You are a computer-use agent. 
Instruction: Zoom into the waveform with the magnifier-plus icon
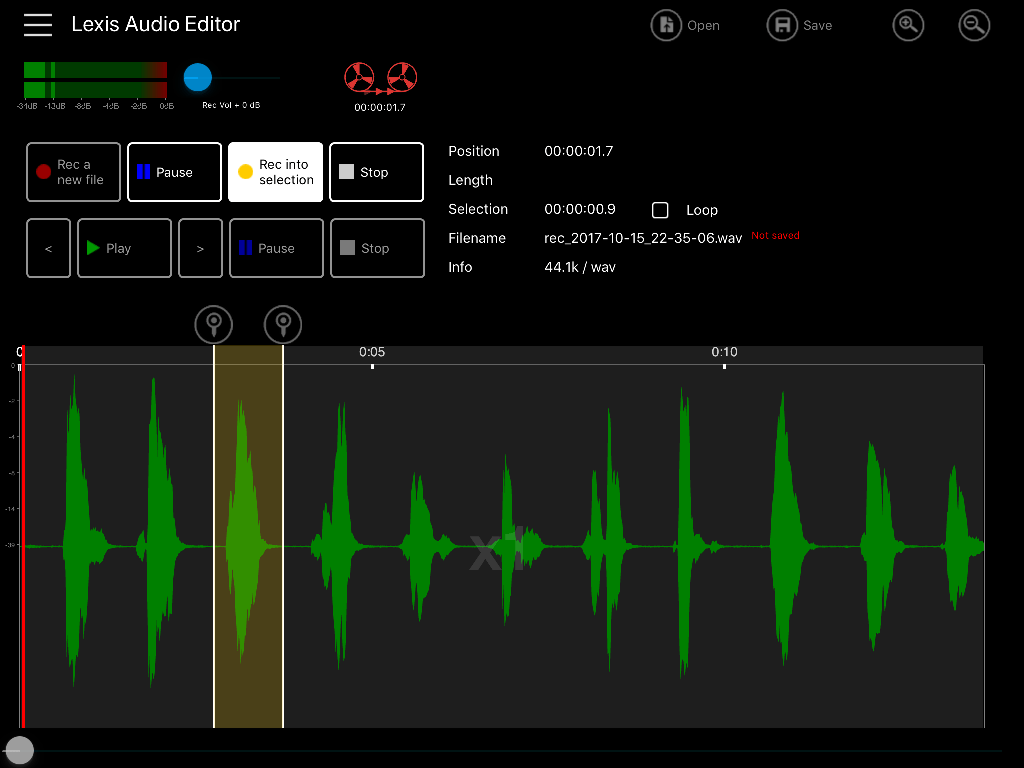908,25
